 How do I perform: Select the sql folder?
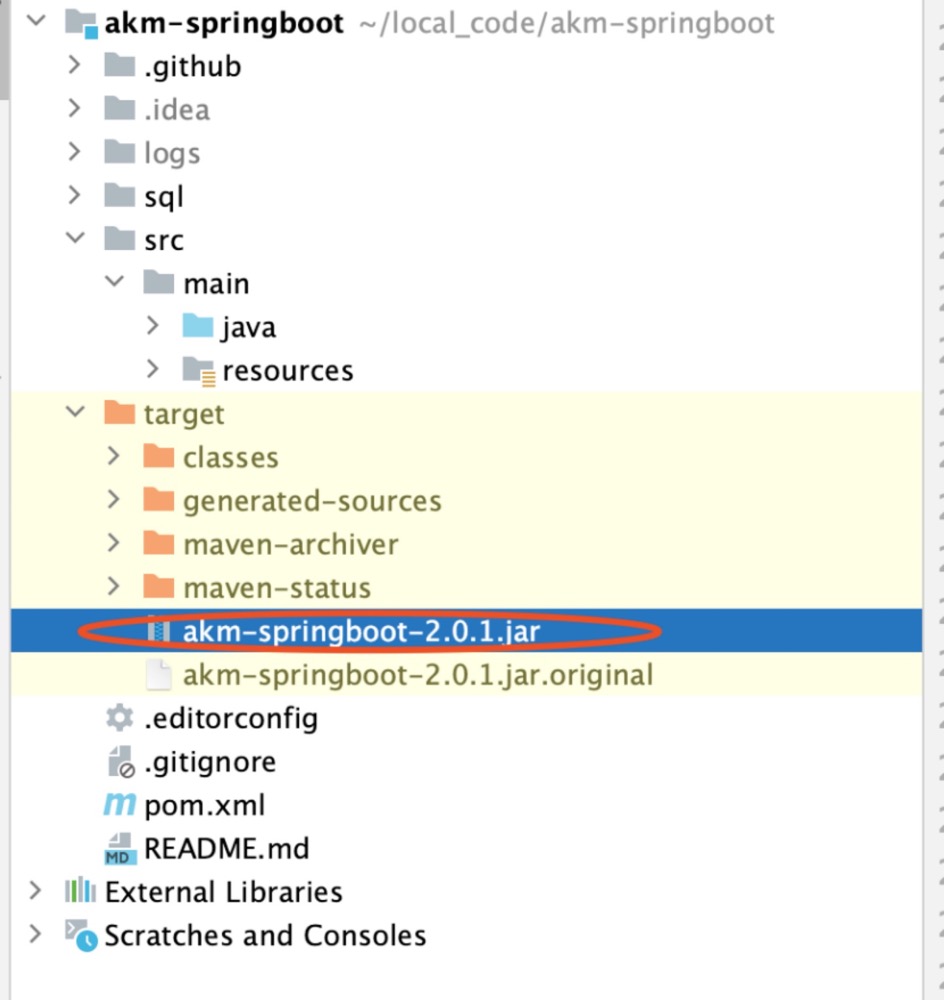point(163,197)
